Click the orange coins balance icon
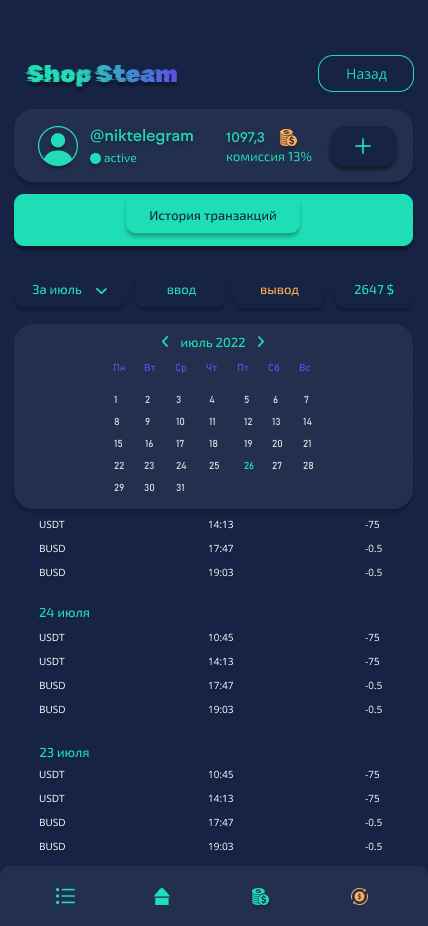This screenshot has width=428, height=926. pyautogui.click(x=288, y=138)
